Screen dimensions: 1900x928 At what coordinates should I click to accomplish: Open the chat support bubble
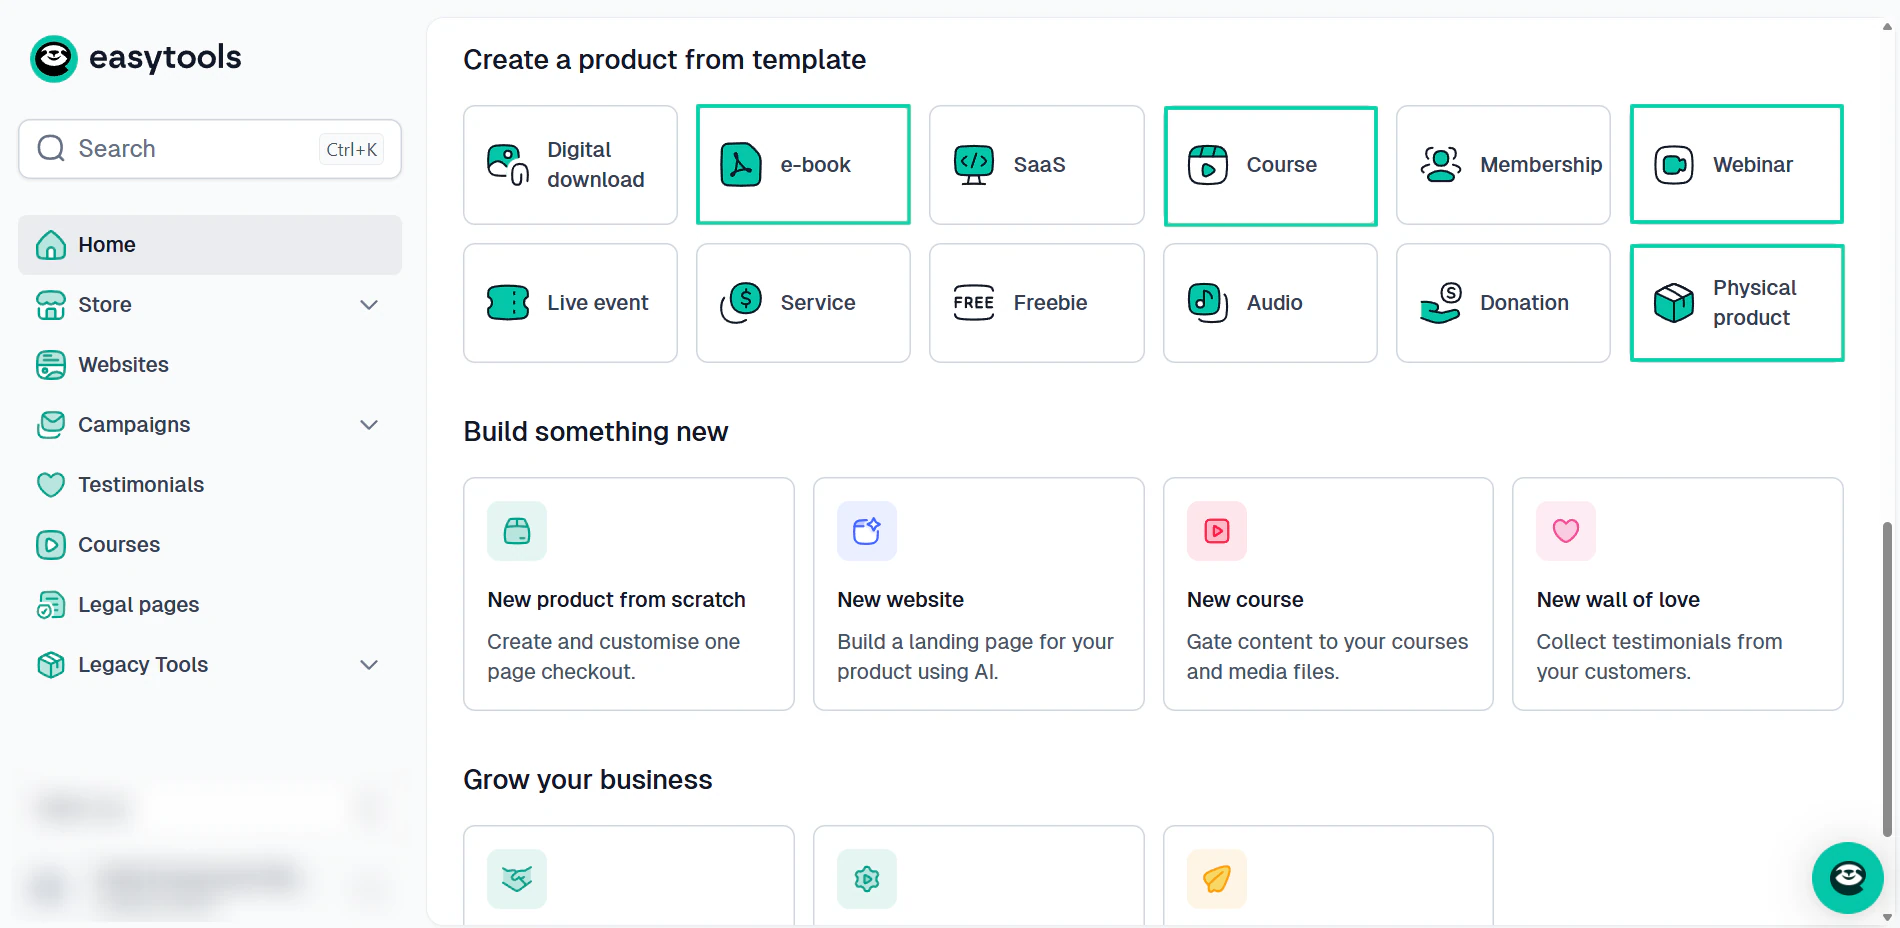coord(1848,878)
